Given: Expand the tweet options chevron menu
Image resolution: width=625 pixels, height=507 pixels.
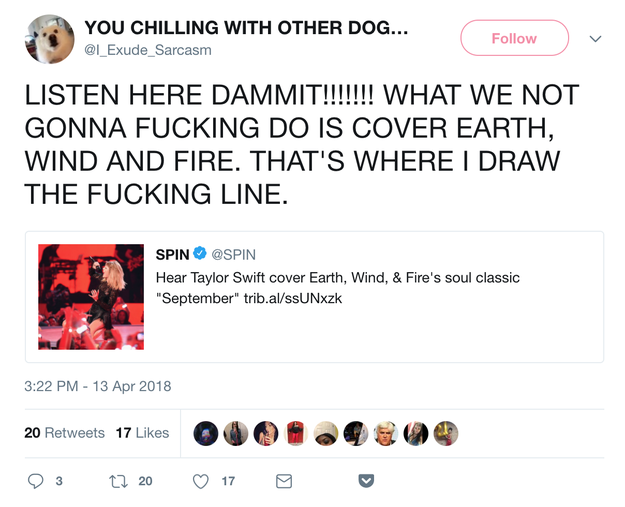Looking at the screenshot, I should (x=596, y=39).
